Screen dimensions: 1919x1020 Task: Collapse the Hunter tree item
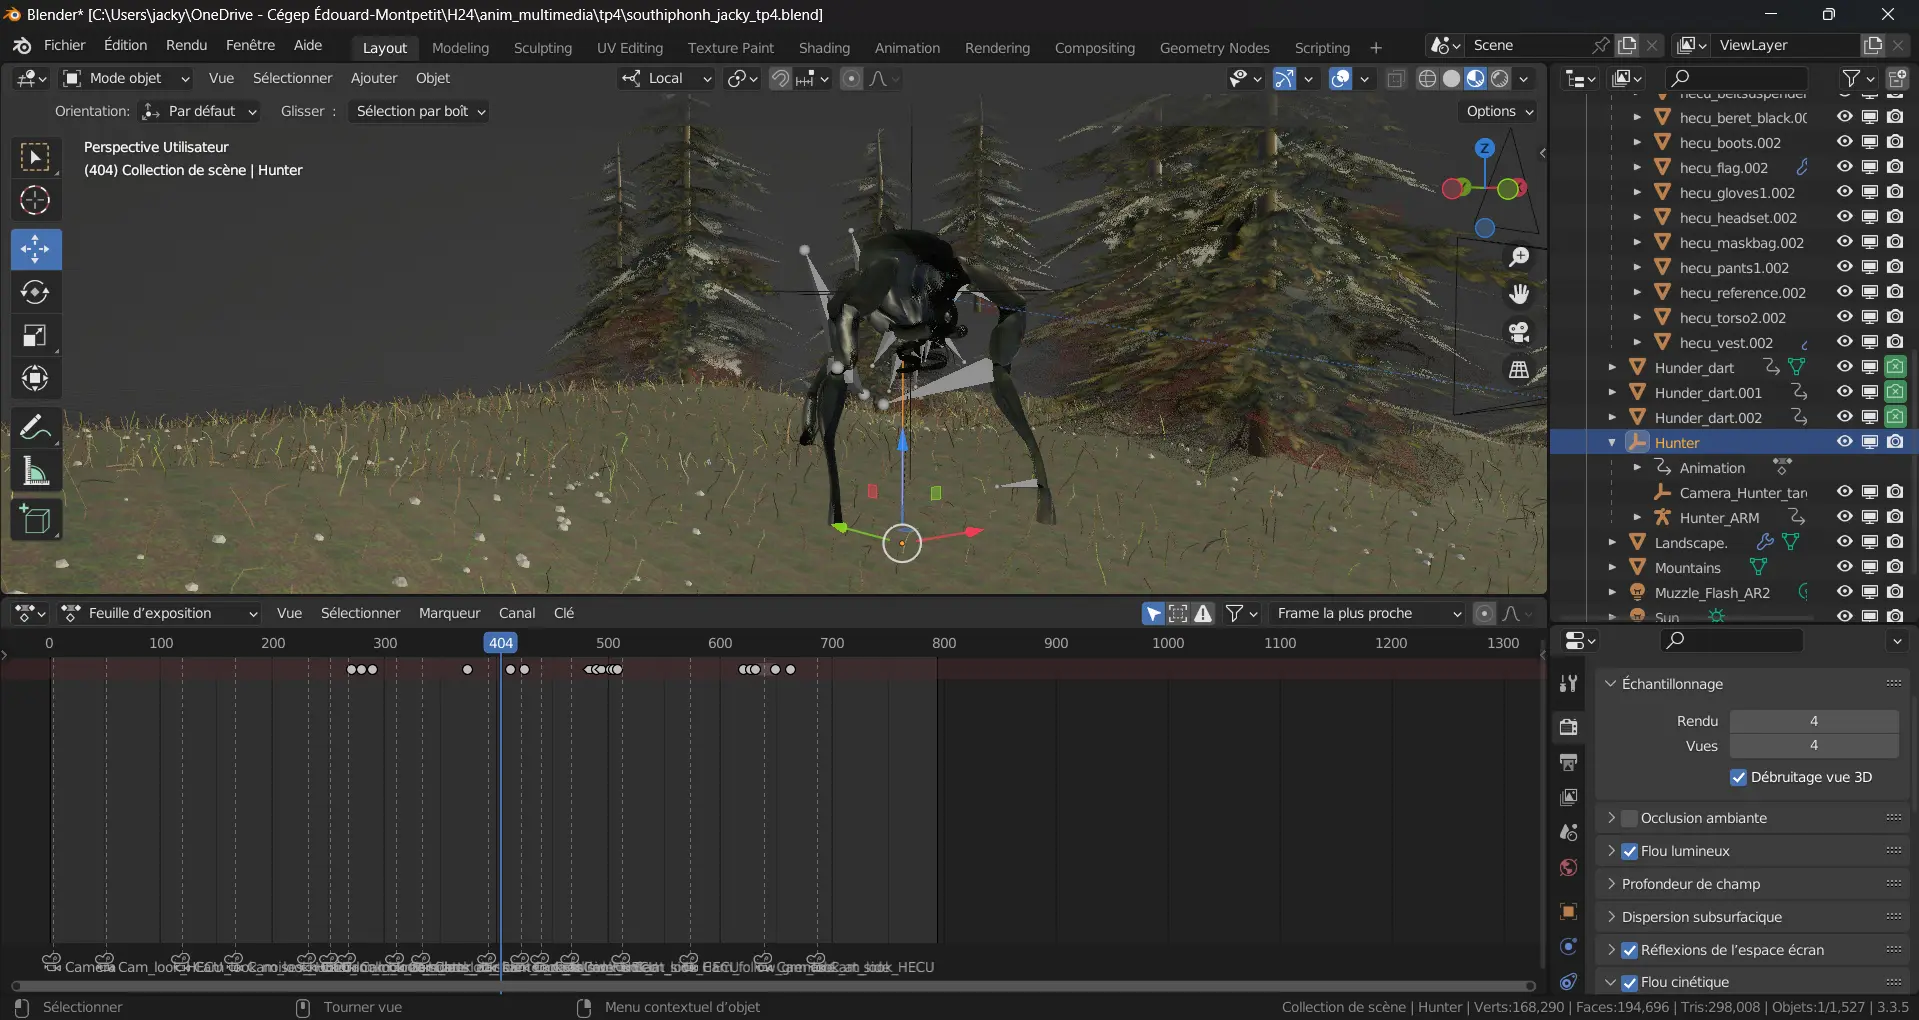[1612, 442]
